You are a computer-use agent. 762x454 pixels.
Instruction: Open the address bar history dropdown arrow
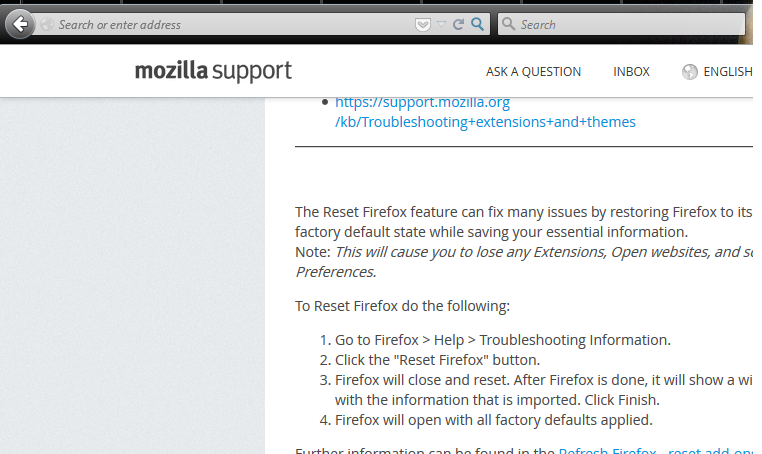(x=441, y=24)
